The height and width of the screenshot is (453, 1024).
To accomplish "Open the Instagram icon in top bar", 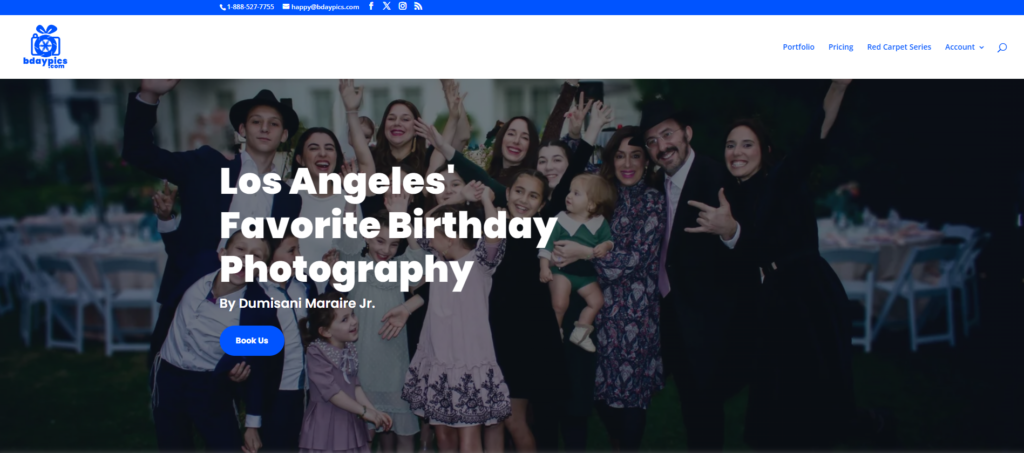I will click(x=403, y=6).
